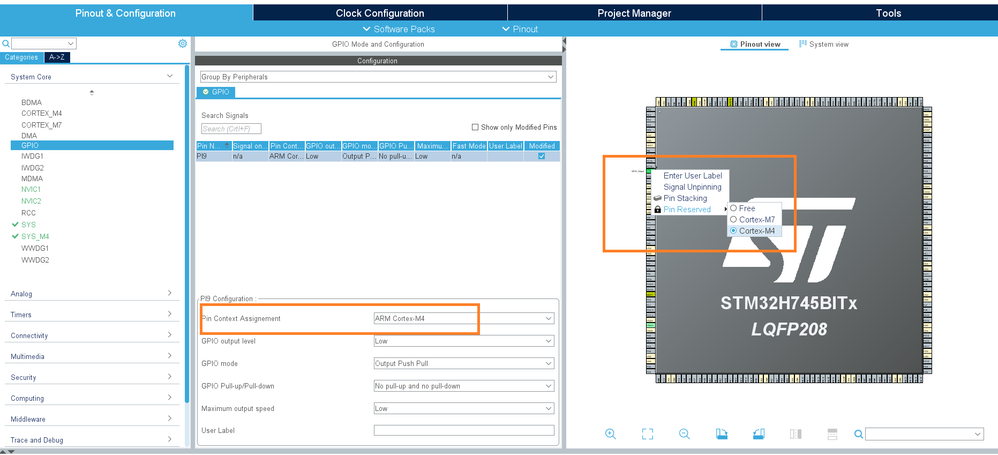998x455 pixels.
Task: Select the Cortex-M7 radio option
Action: click(x=733, y=220)
